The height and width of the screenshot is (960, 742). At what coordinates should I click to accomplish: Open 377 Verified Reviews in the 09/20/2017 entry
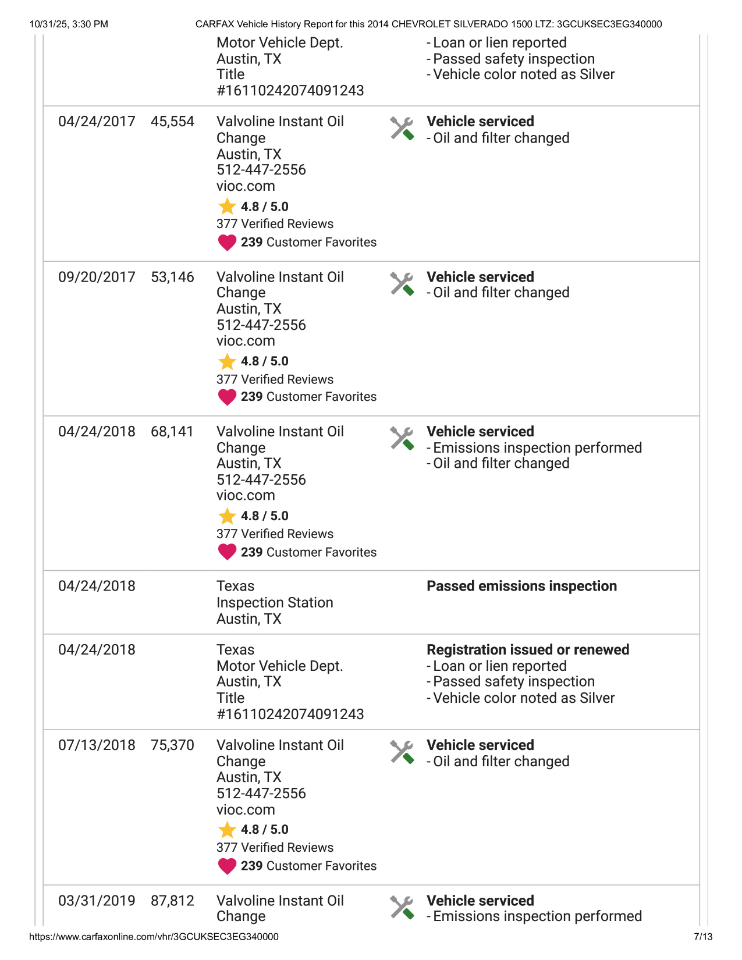[275, 379]
